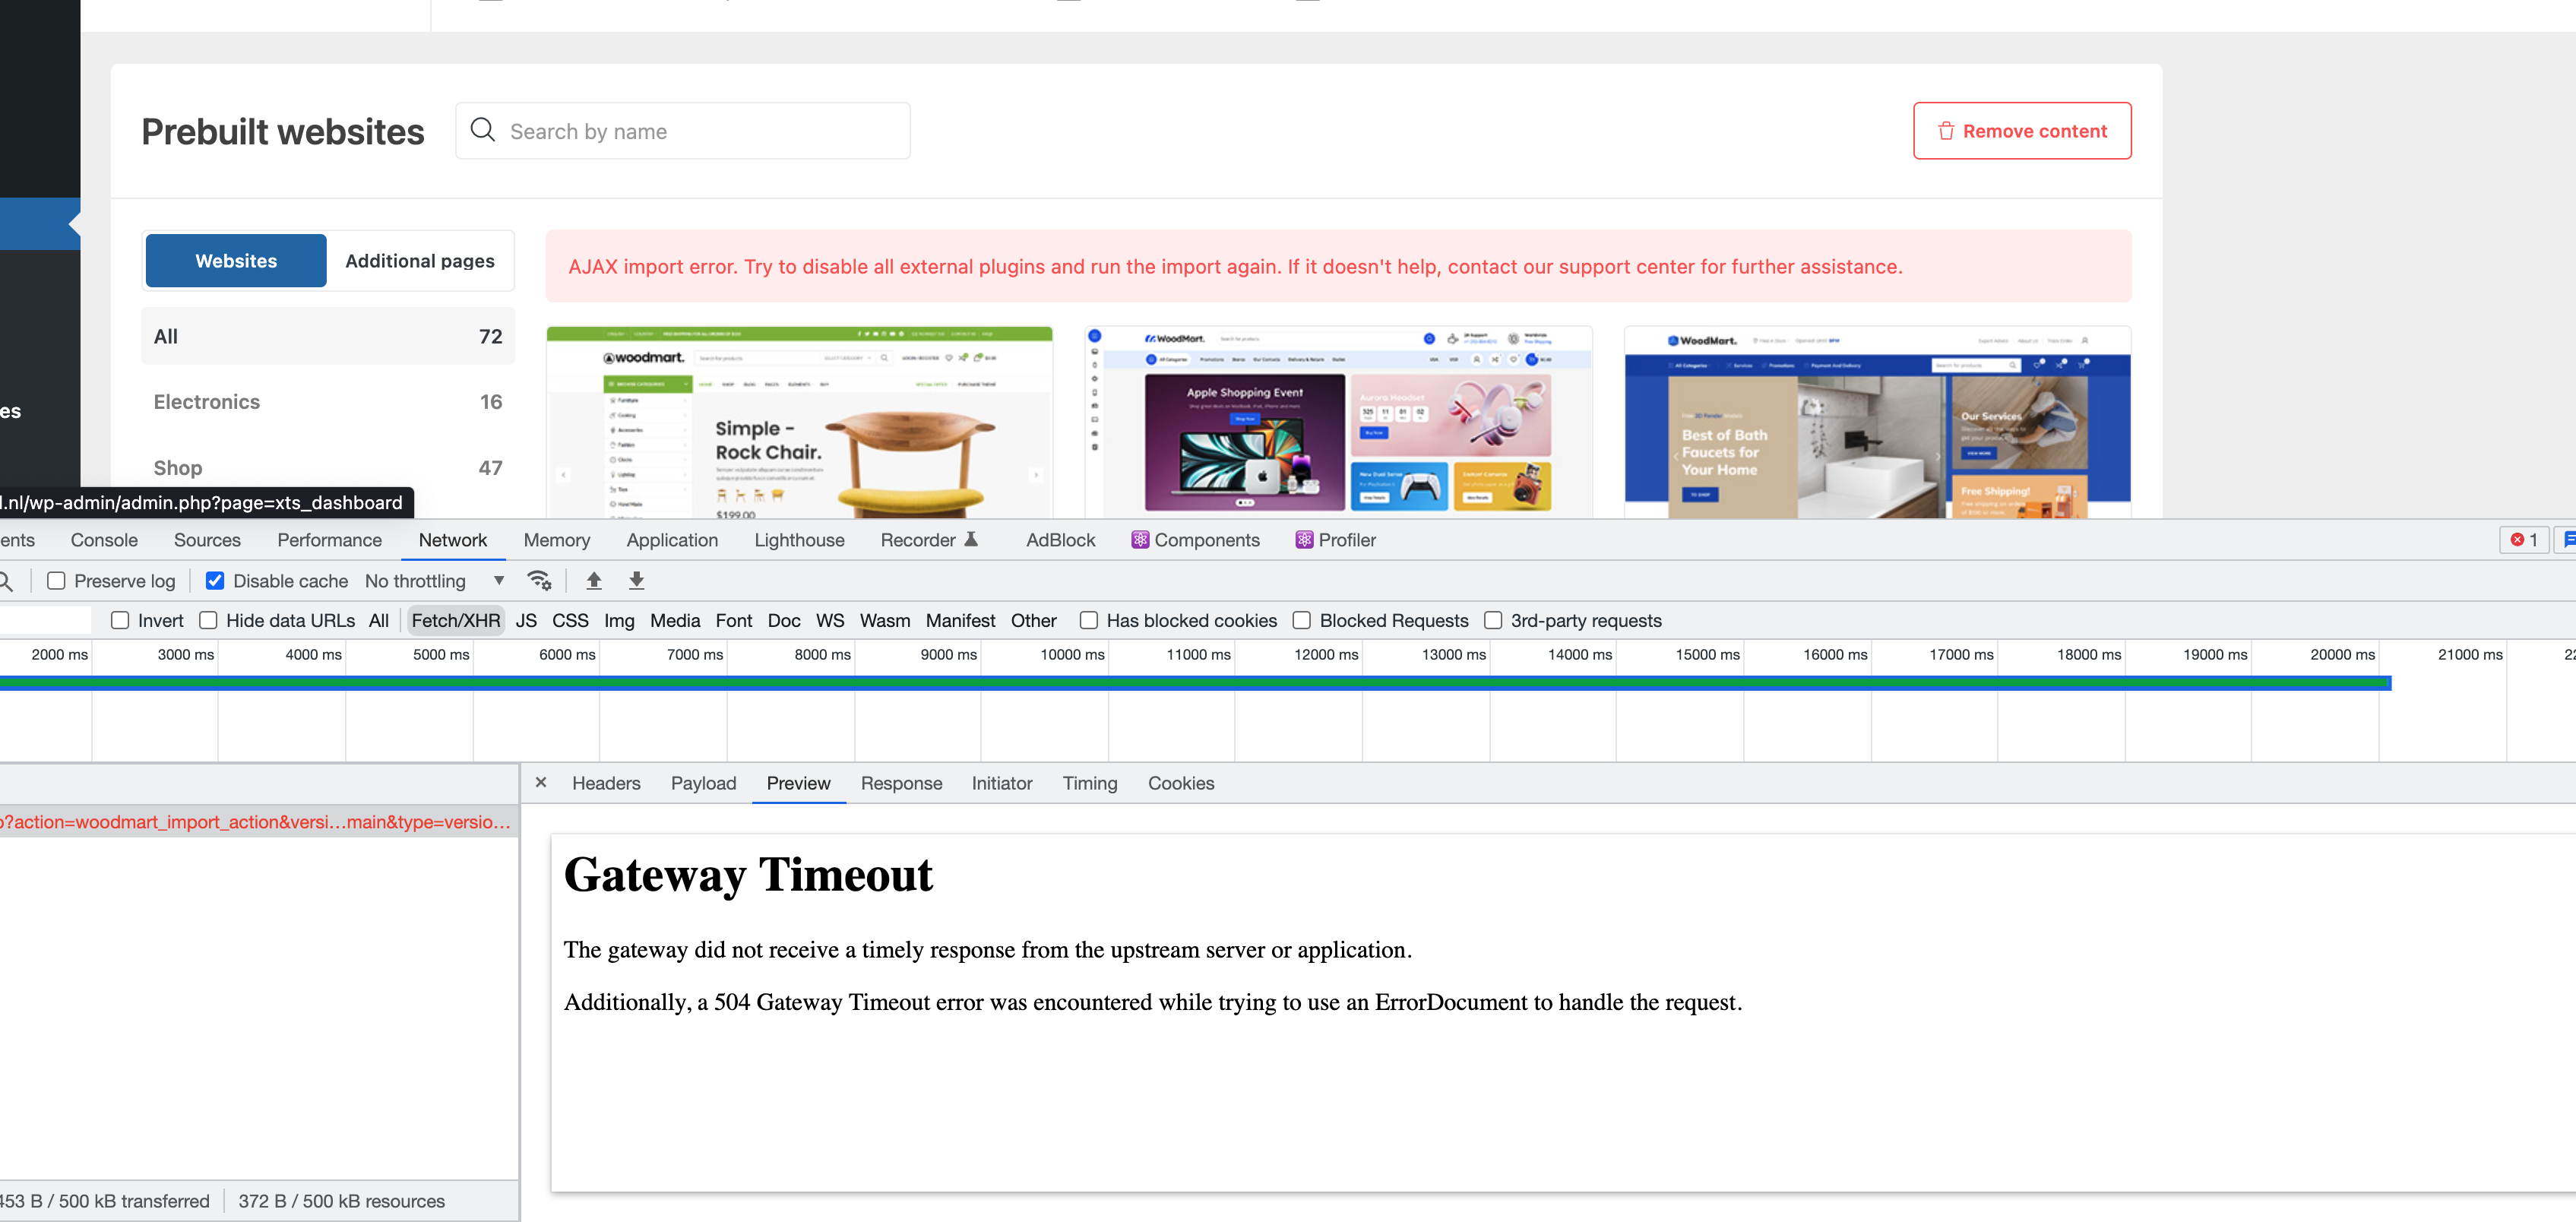2576x1222 pixels.
Task: Click the Remove content button
Action: pos(2021,131)
